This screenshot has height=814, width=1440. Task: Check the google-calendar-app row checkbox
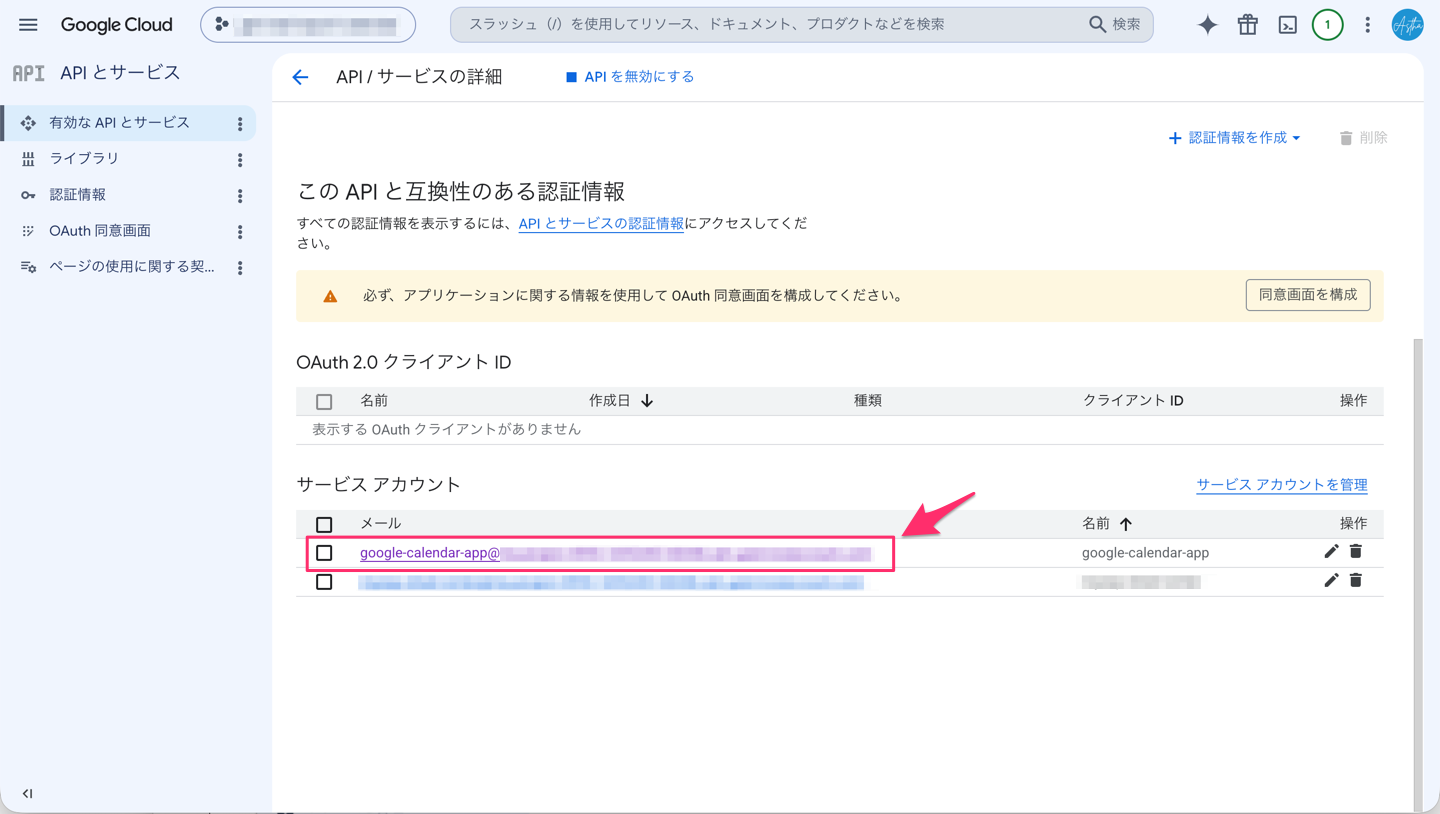pos(324,553)
